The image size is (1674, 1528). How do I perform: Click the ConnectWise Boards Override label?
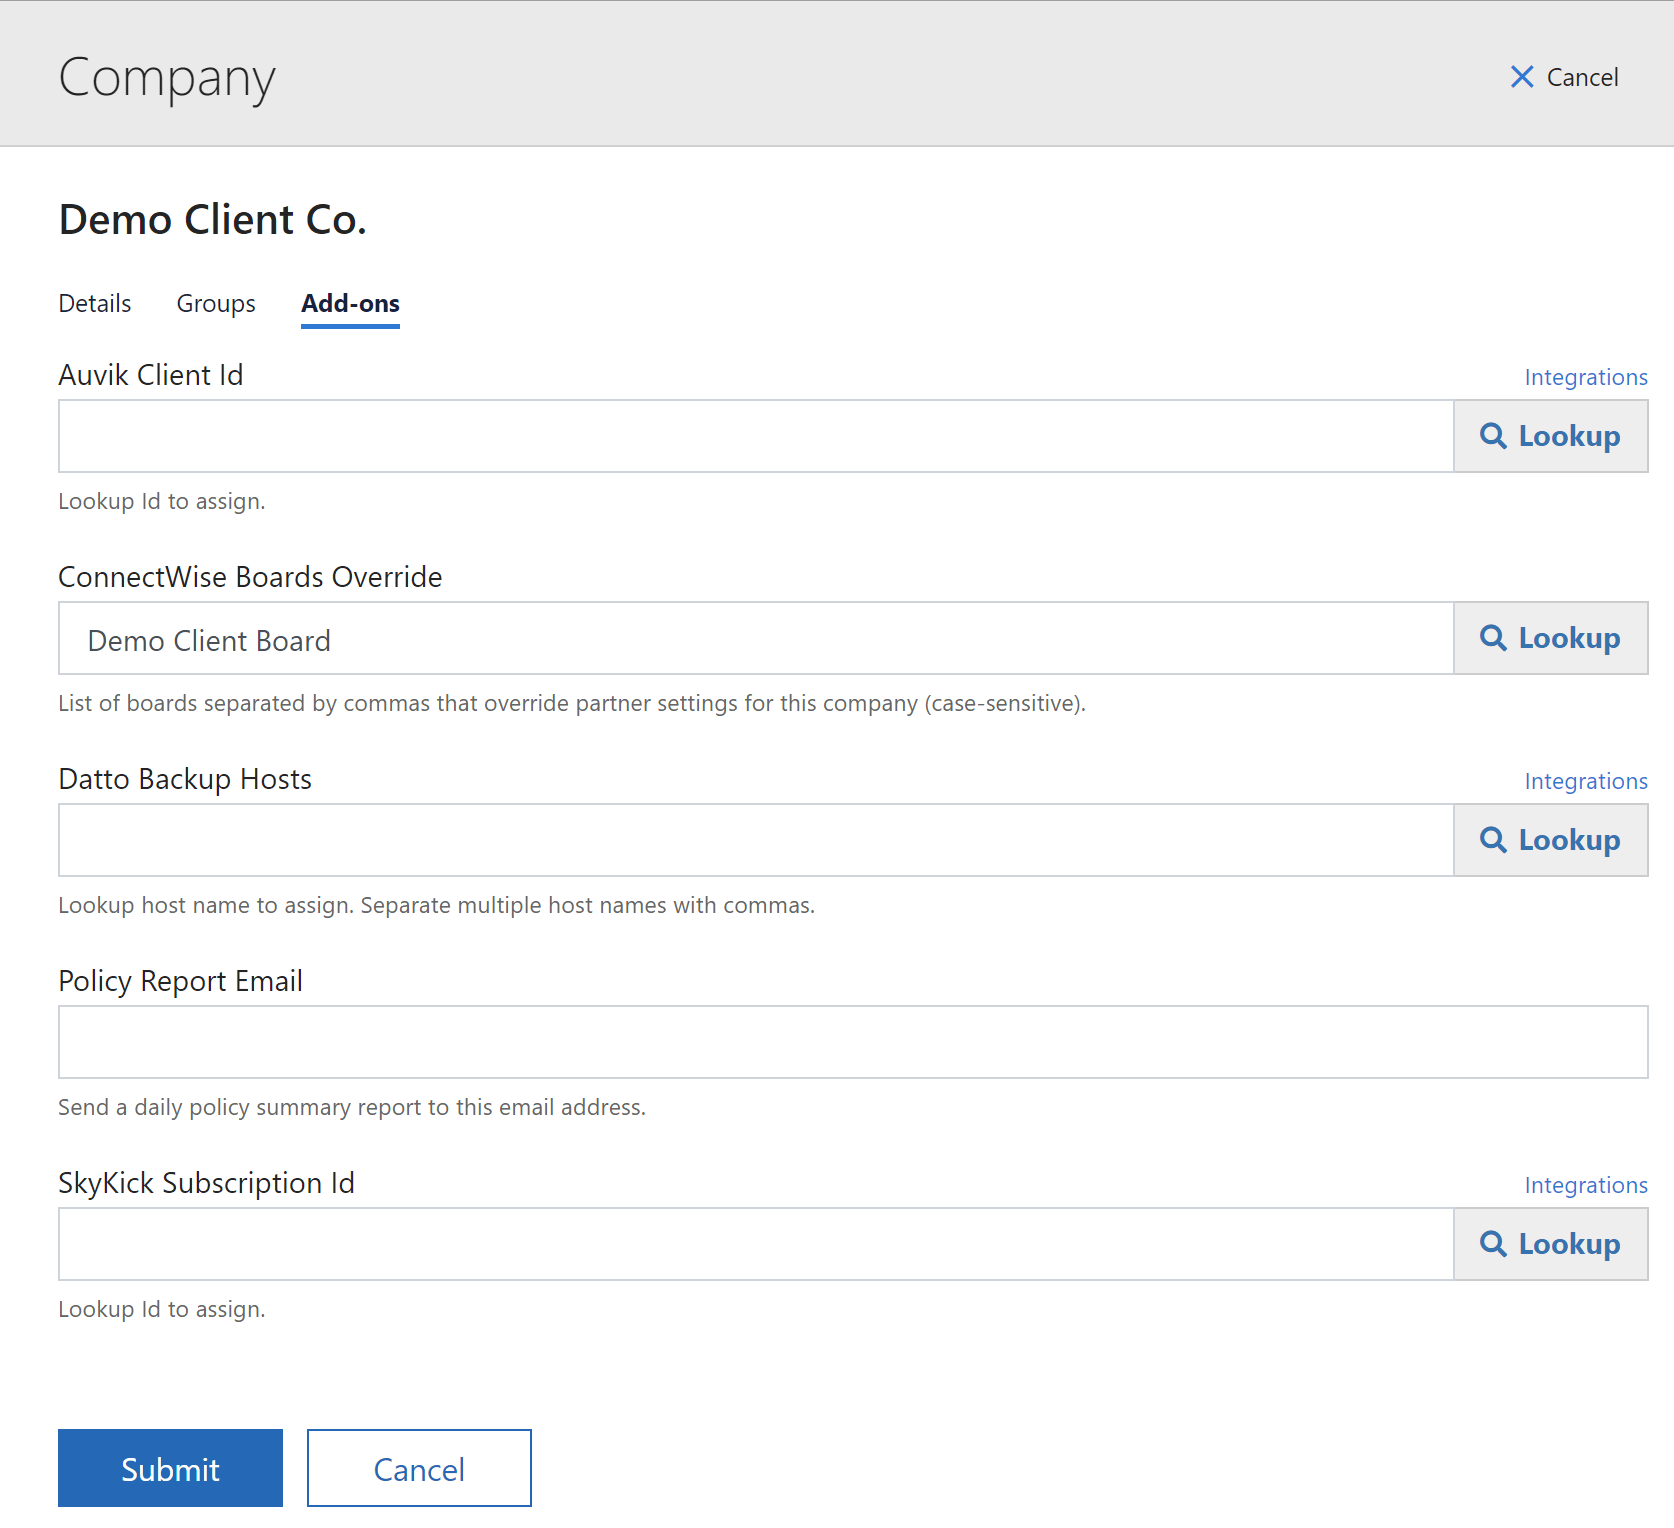tap(250, 577)
